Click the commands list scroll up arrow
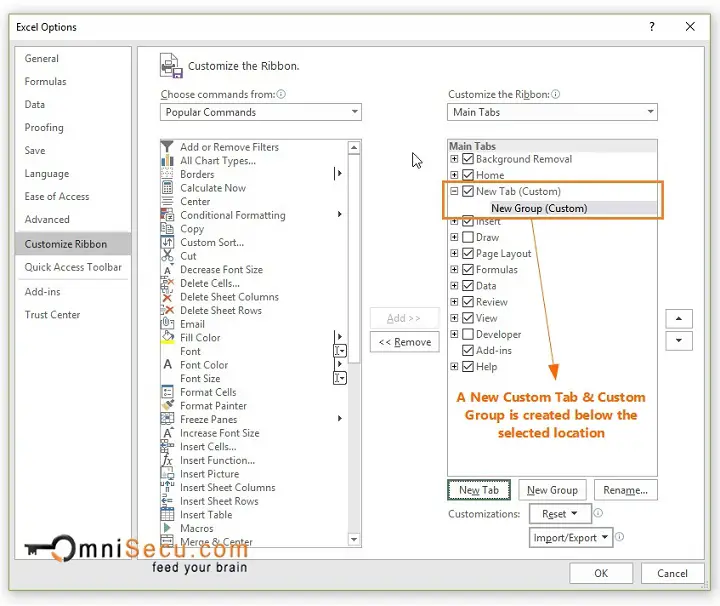The height and width of the screenshot is (606, 720). point(354,147)
